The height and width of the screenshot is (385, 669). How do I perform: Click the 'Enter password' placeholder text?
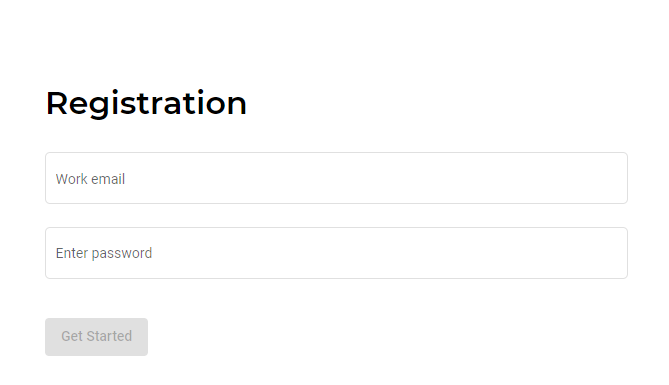coord(104,253)
